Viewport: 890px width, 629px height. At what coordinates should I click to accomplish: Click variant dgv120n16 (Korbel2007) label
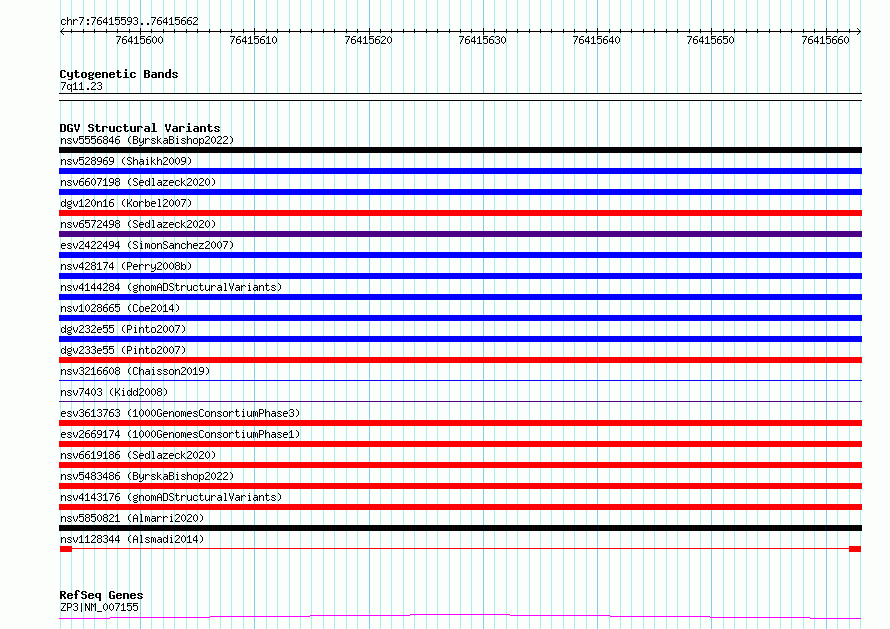pos(126,203)
